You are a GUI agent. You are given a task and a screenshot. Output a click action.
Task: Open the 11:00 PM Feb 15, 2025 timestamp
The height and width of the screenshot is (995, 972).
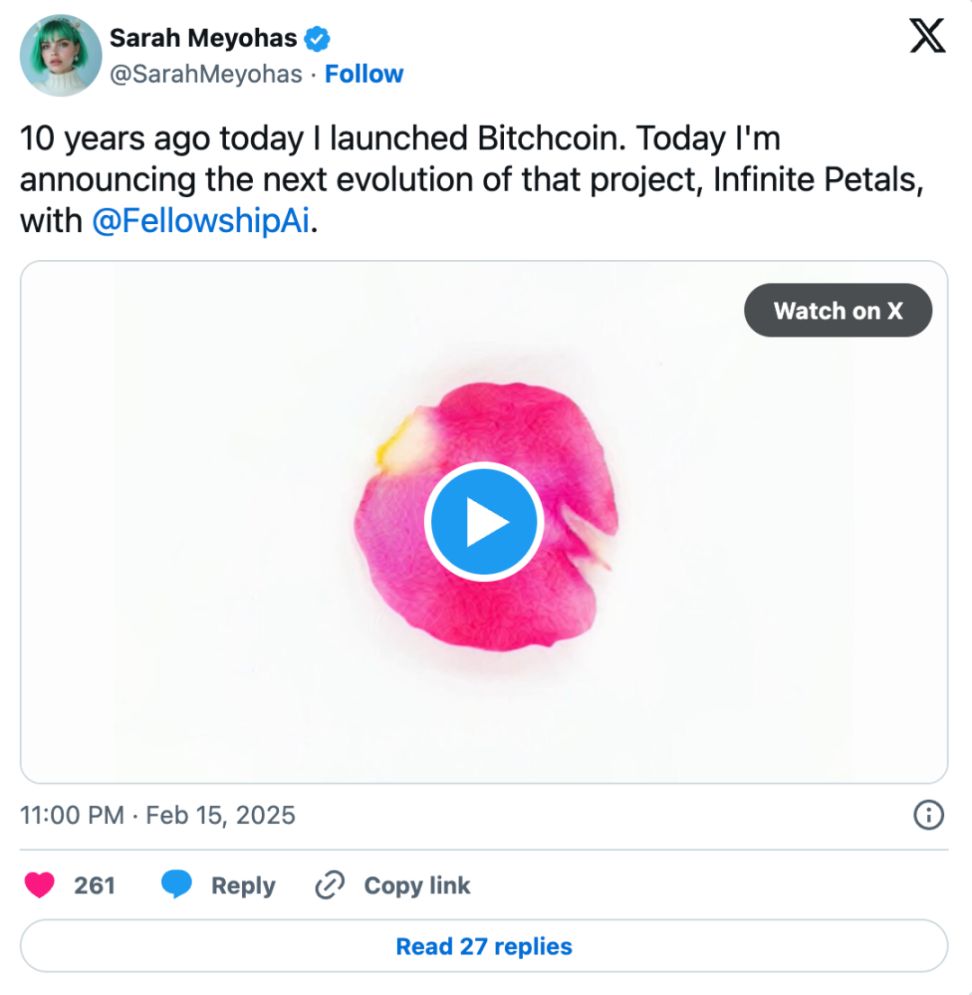pyautogui.click(x=158, y=815)
